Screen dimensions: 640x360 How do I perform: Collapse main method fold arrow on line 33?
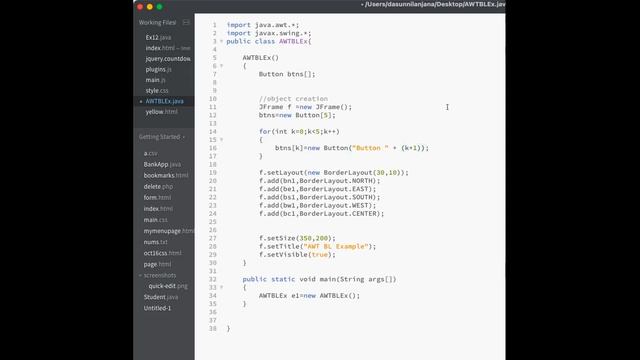222,287
